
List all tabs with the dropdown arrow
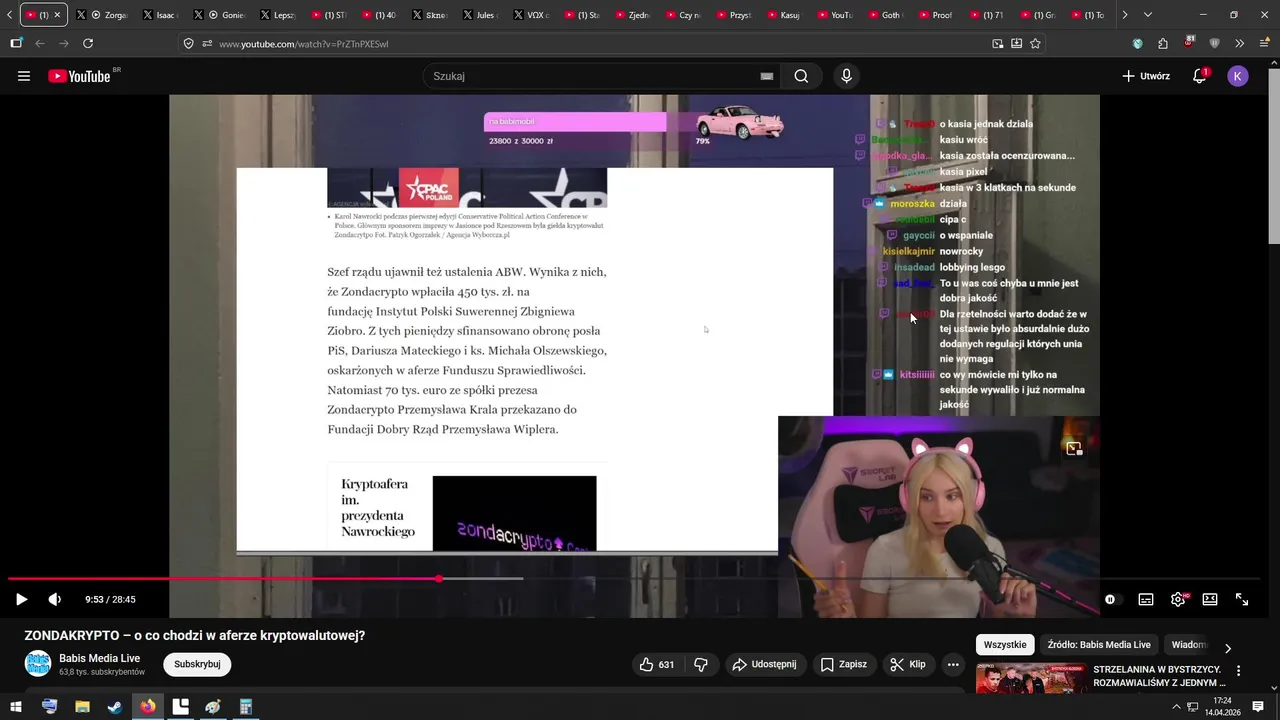coord(1147,15)
